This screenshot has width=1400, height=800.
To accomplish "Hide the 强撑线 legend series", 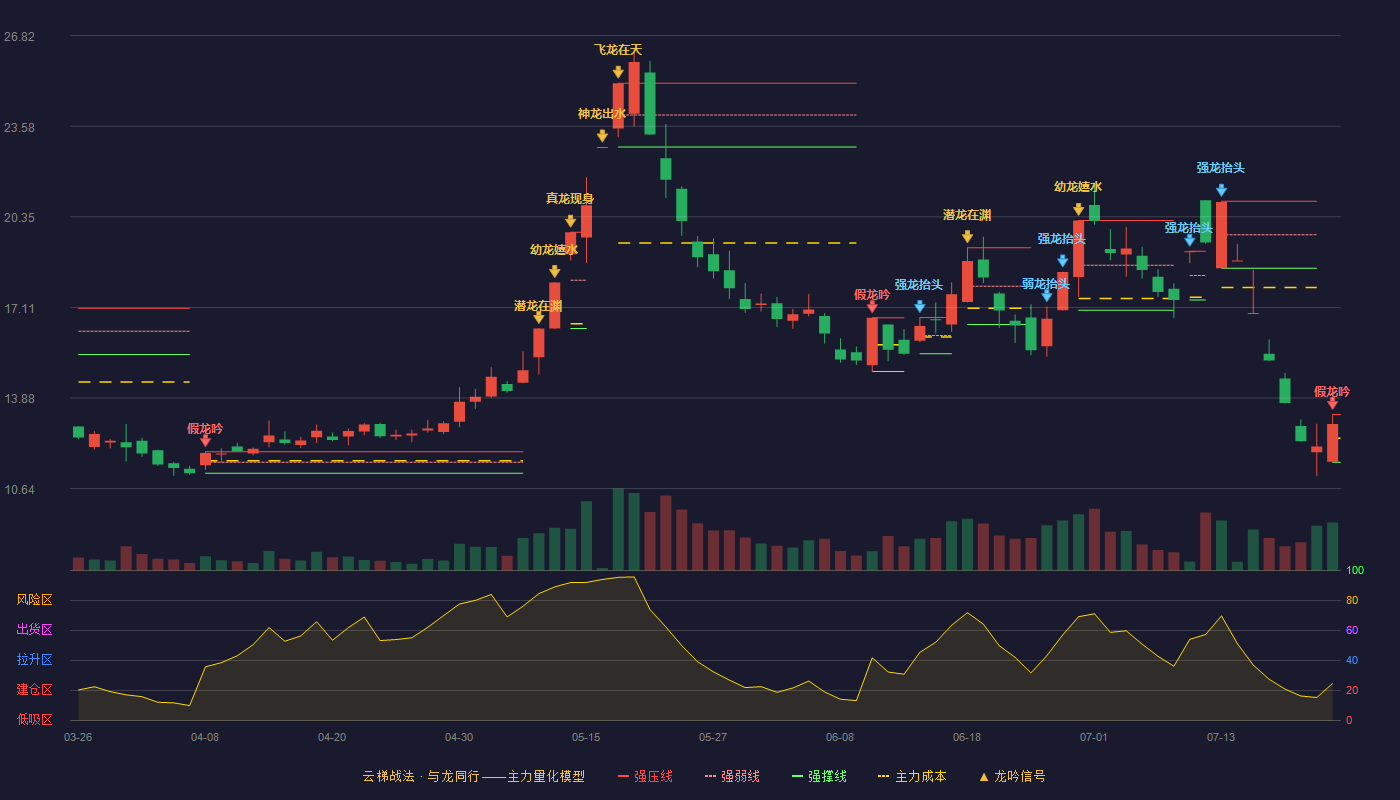I will point(819,776).
